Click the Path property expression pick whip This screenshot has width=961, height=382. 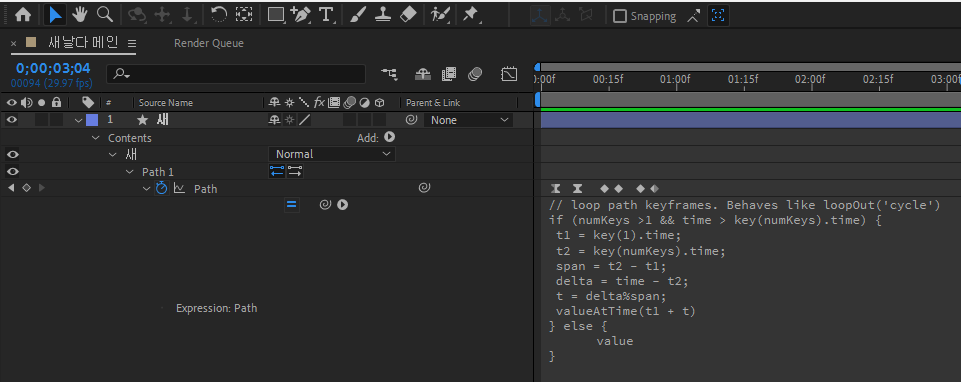pos(424,188)
